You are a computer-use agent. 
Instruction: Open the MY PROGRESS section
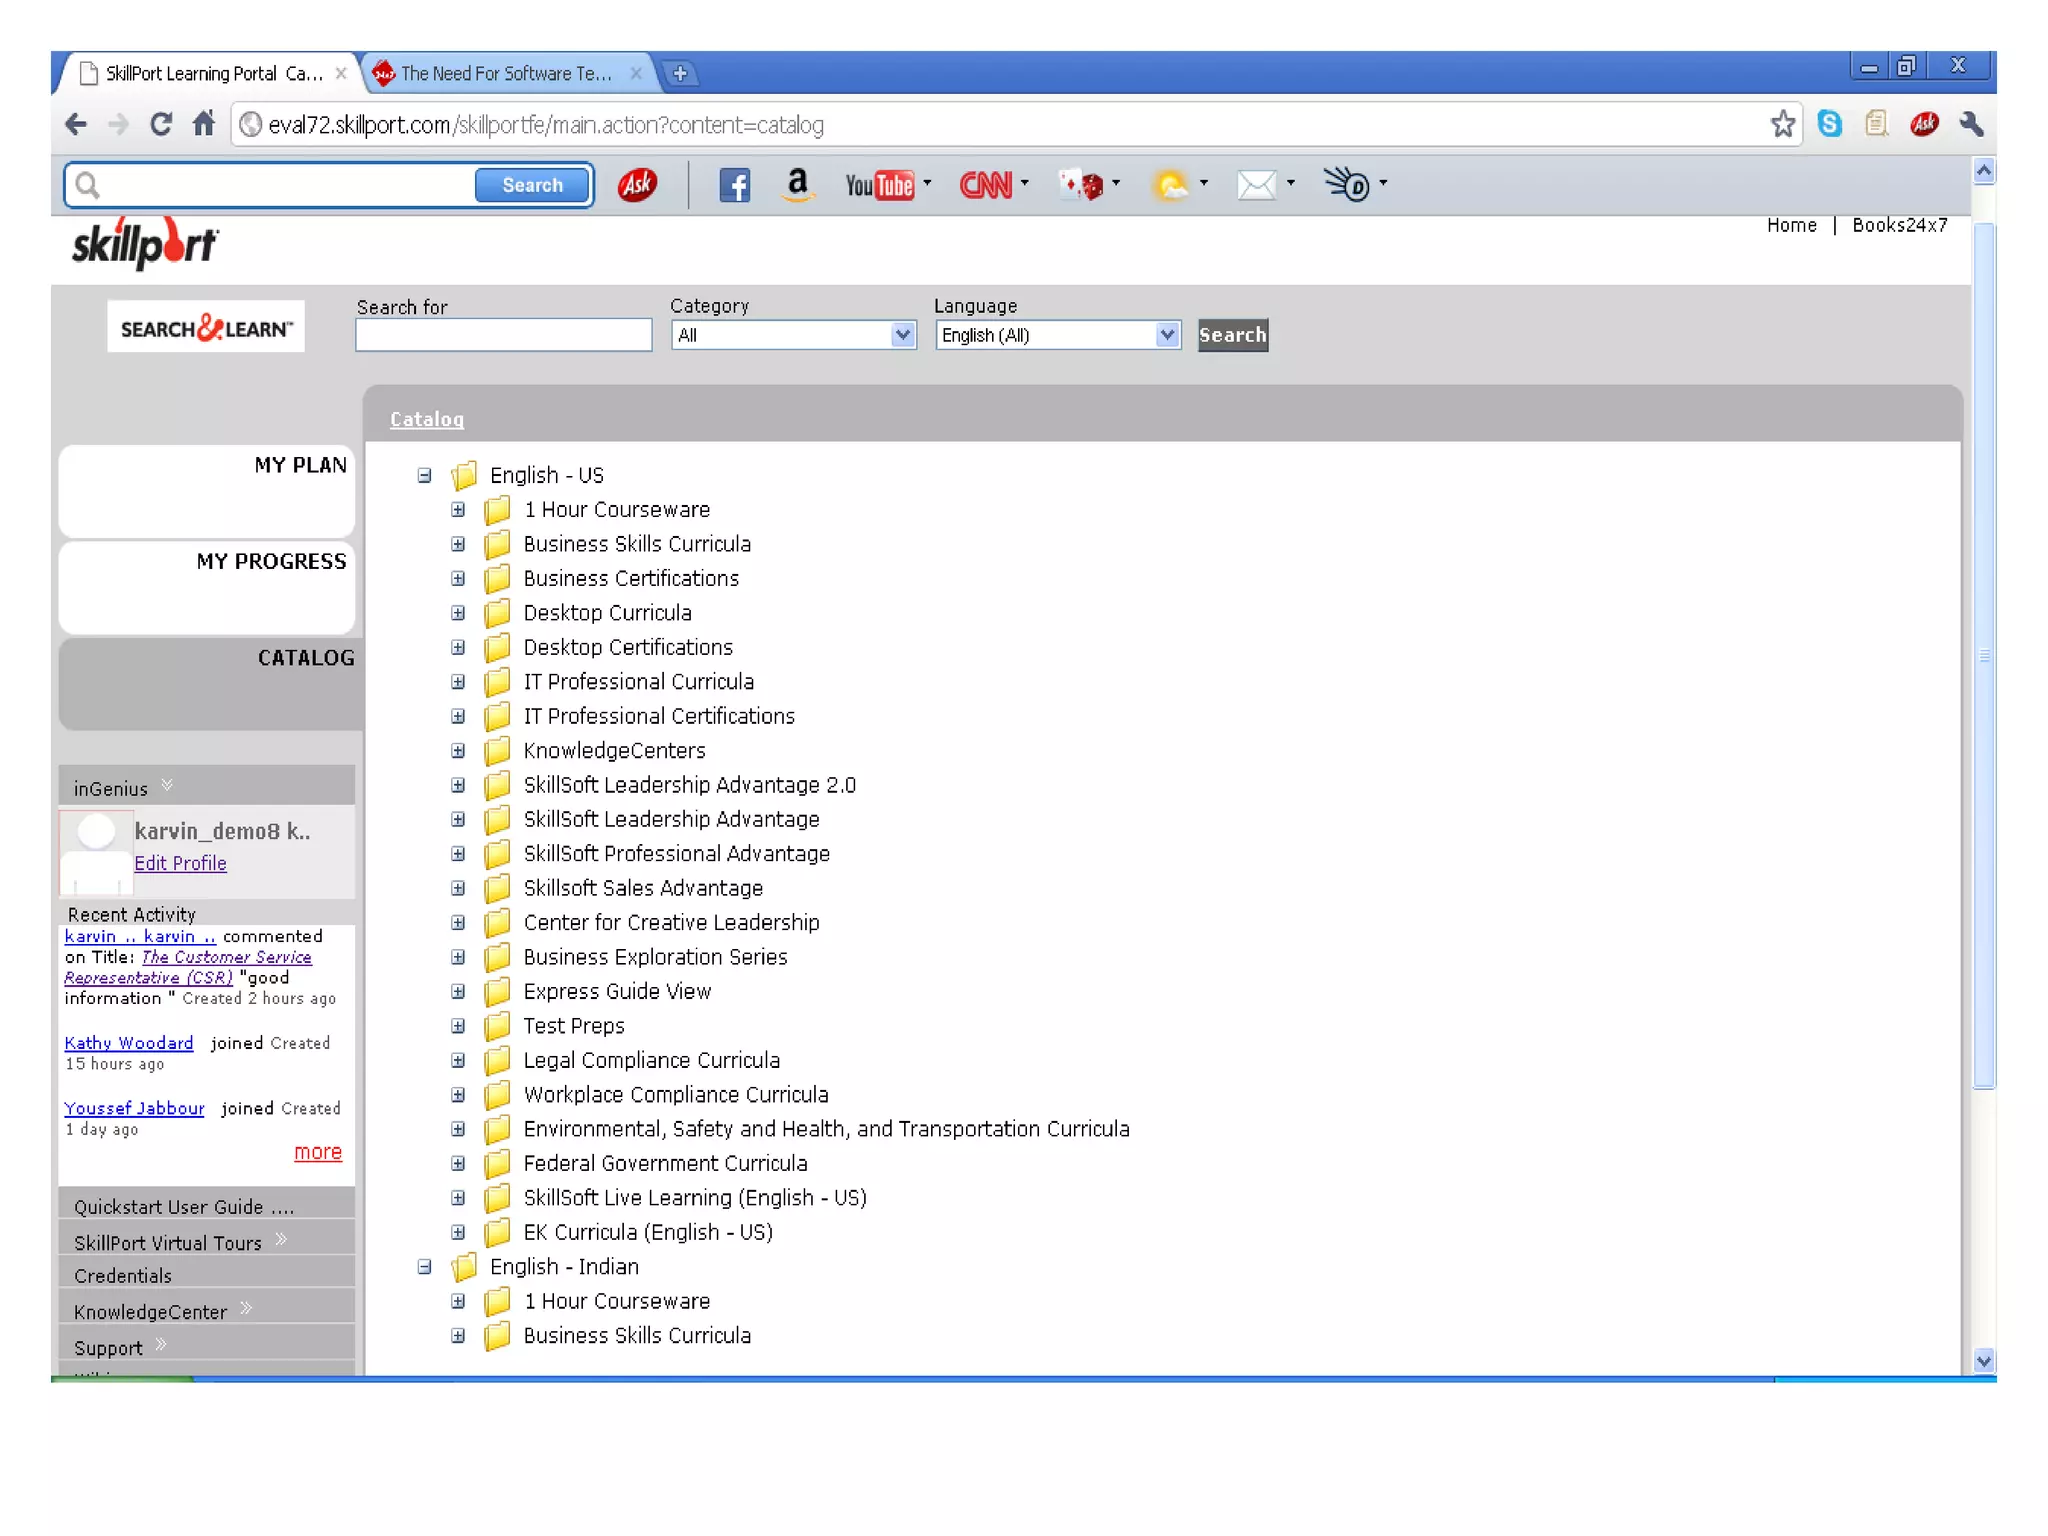(x=270, y=562)
